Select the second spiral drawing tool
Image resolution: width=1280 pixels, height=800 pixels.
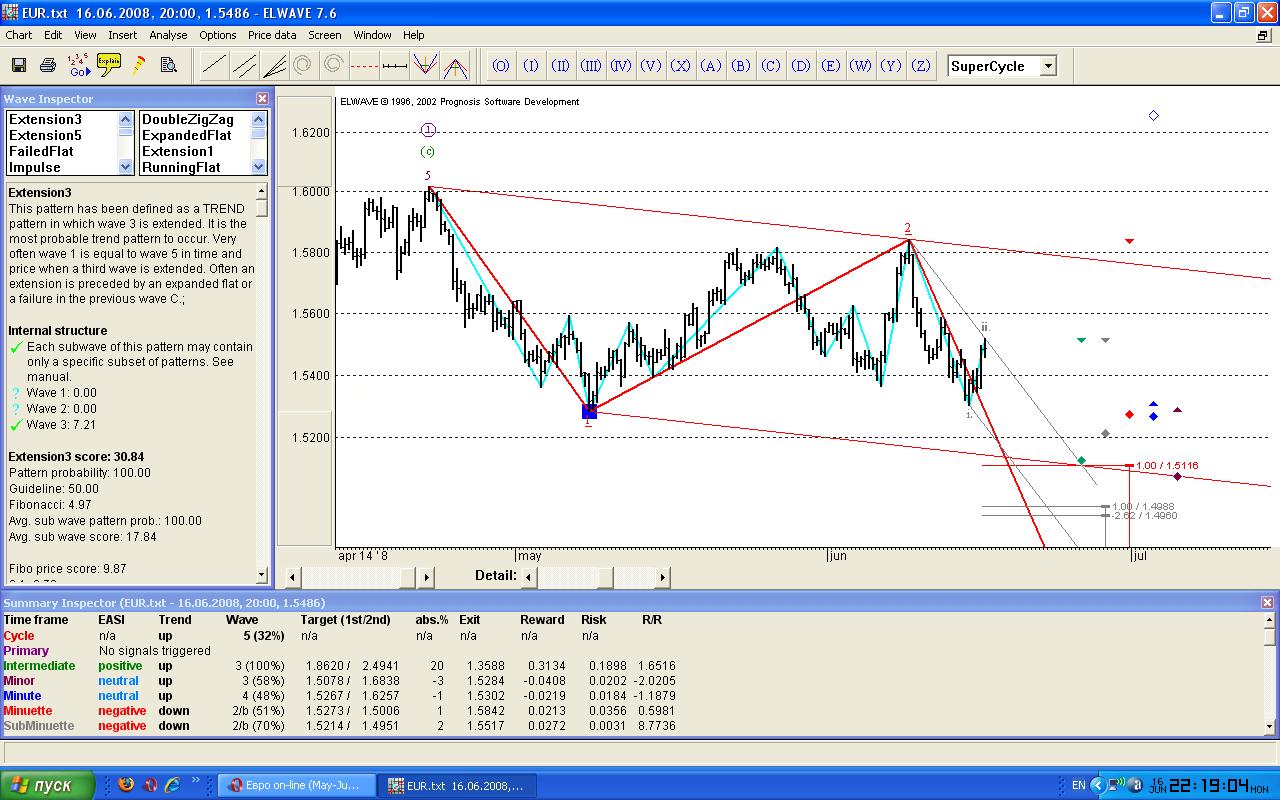pos(333,66)
